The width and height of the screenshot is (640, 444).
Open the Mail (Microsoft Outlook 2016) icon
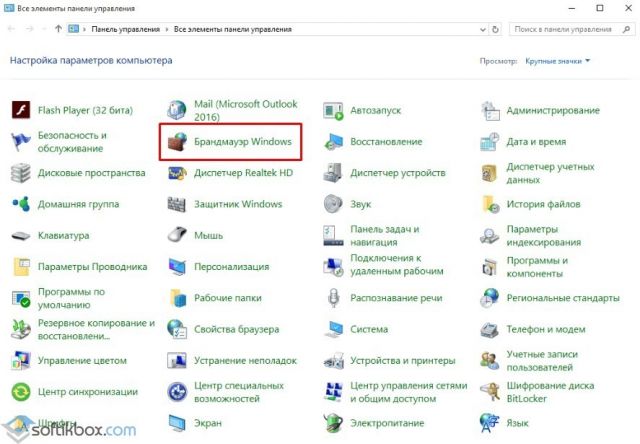[x=177, y=110]
